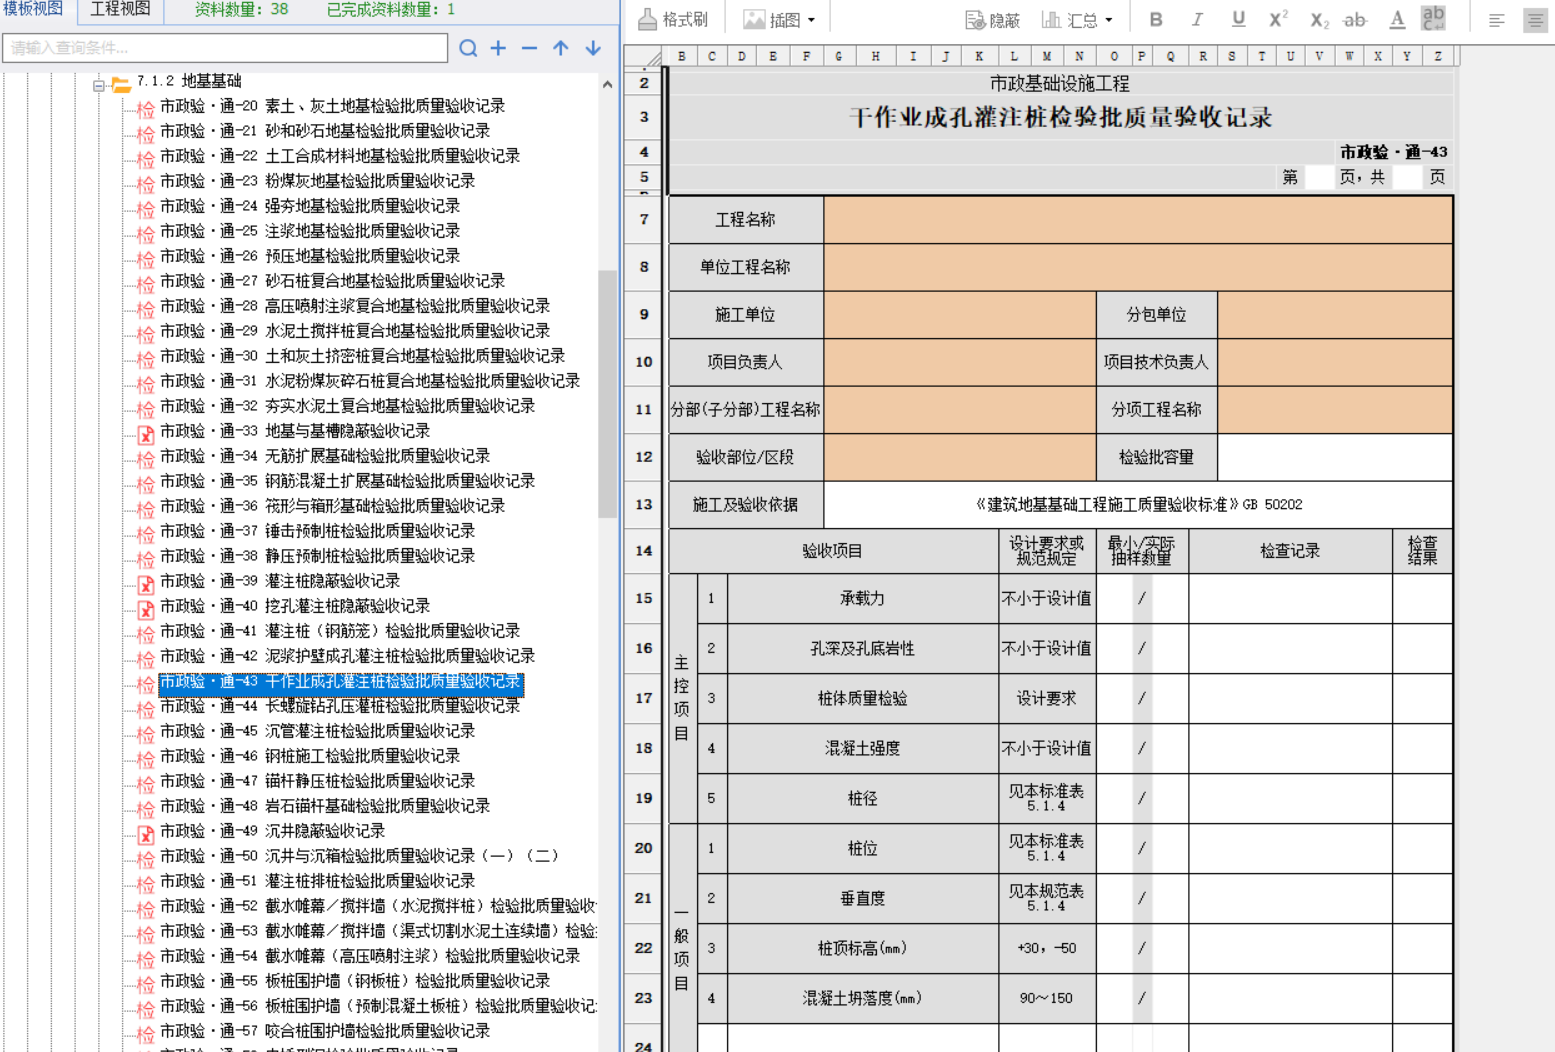Select 市政验·通-44 长螺旋钻孔压灌桩 record

(x=340, y=706)
